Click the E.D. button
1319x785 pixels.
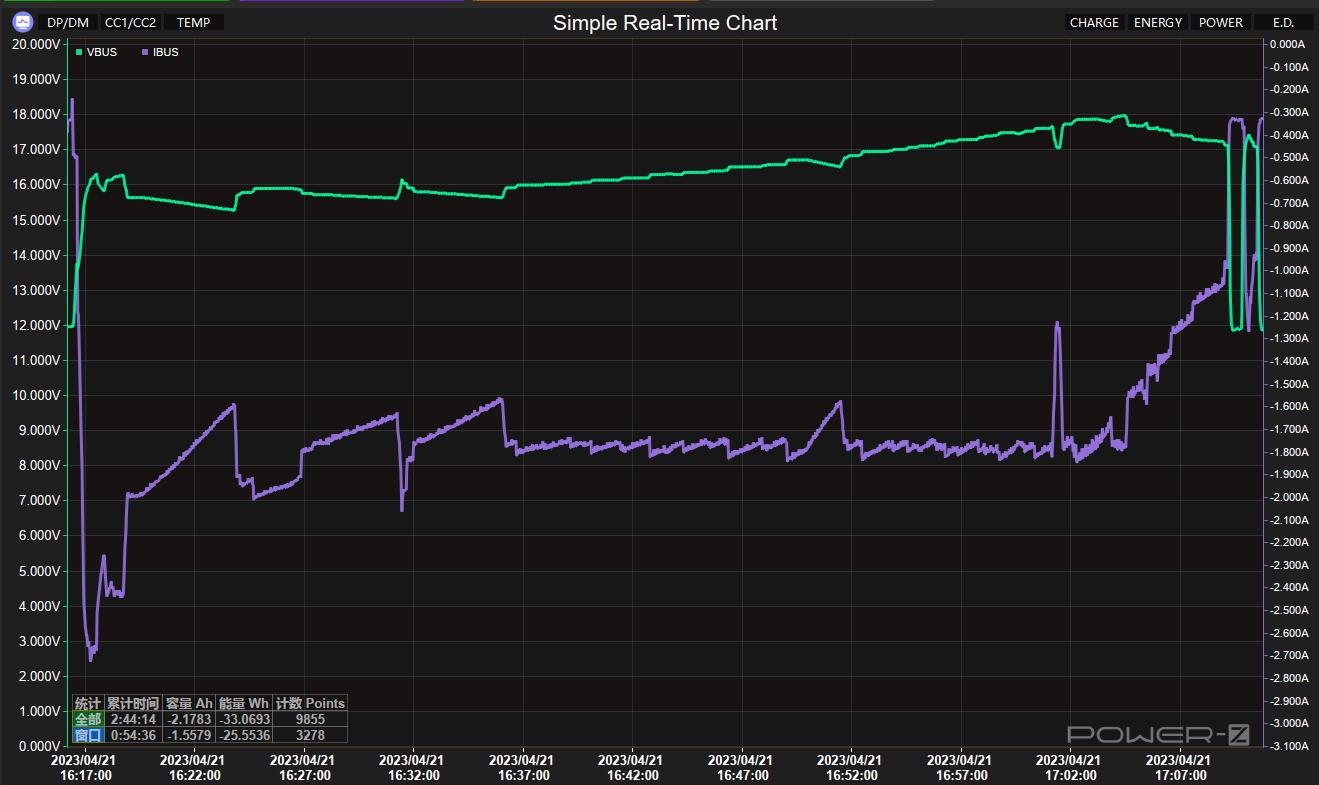1283,22
